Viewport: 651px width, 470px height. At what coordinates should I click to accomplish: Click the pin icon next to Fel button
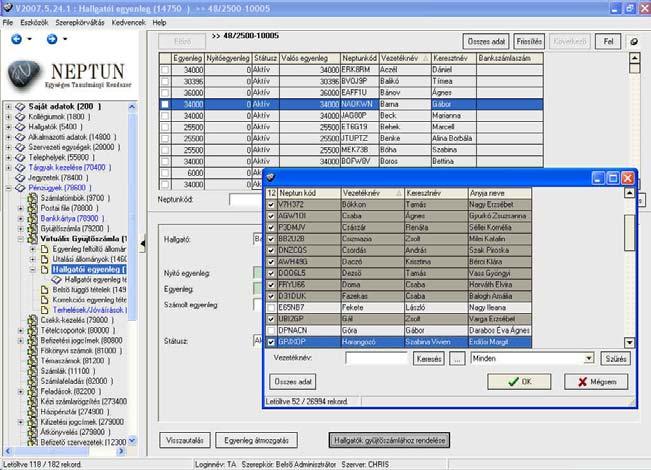[634, 42]
